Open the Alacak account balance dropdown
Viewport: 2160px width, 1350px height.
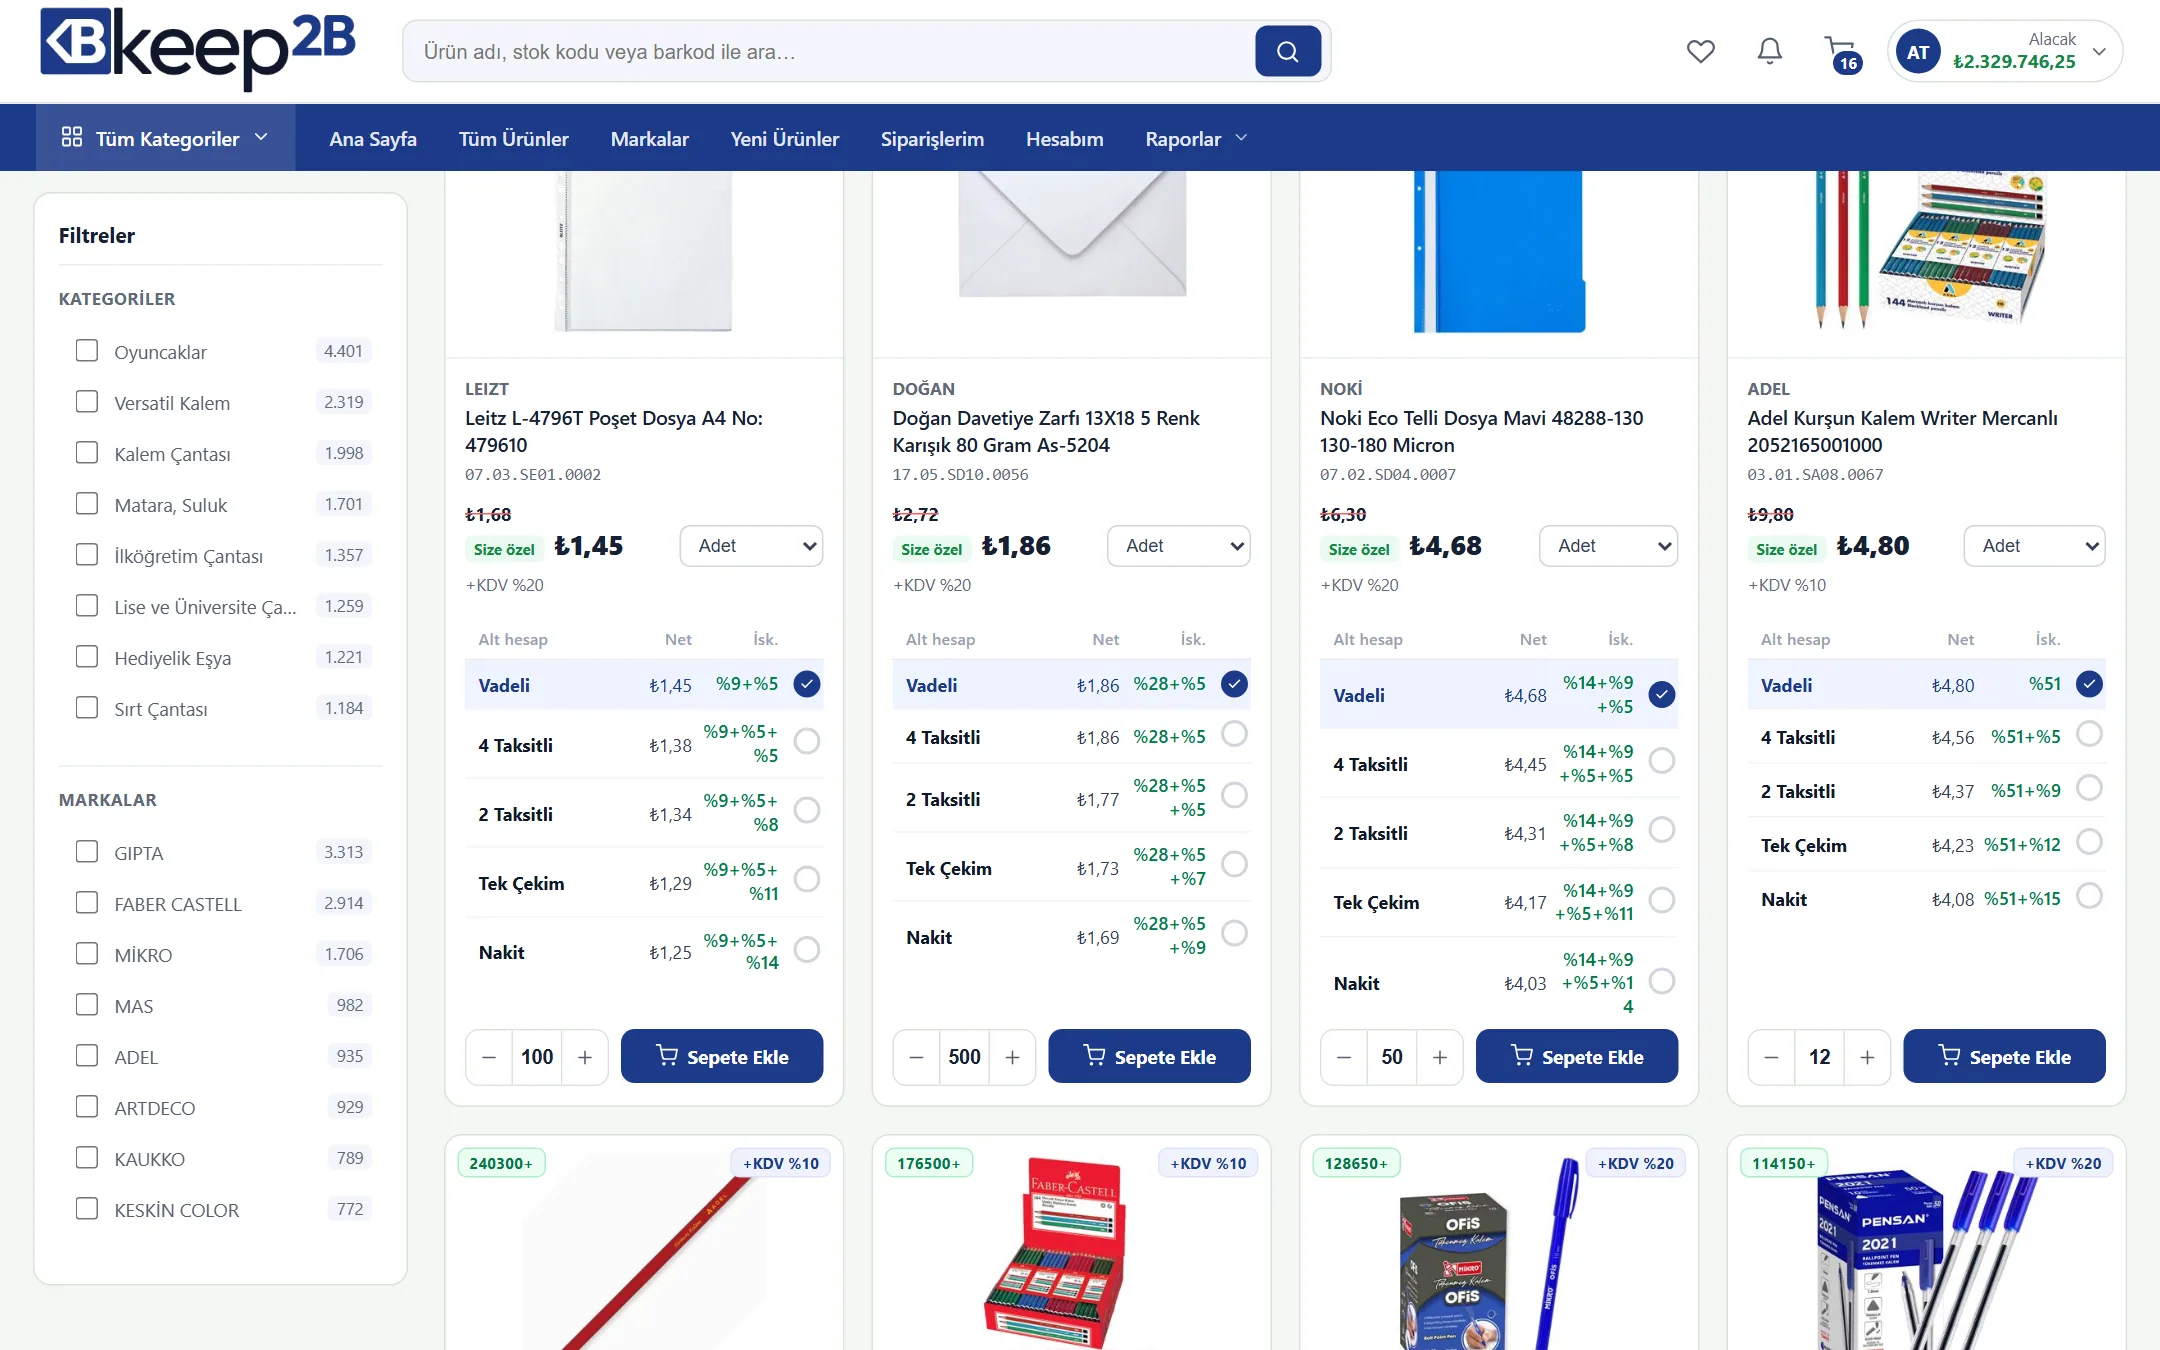point(2005,51)
